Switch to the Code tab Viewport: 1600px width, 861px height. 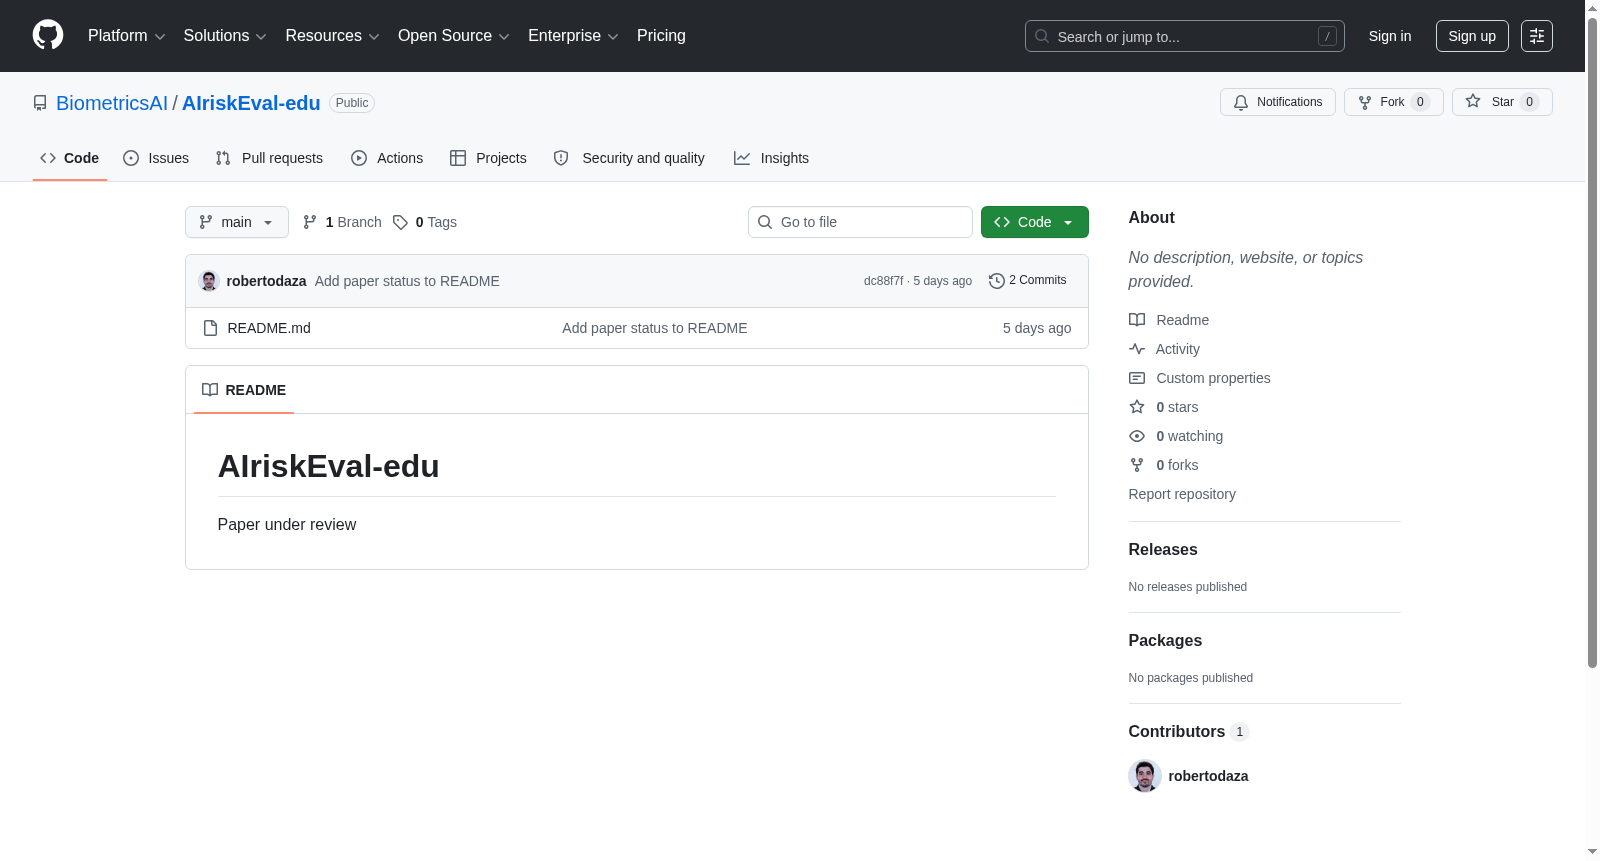pyautogui.click(x=69, y=158)
